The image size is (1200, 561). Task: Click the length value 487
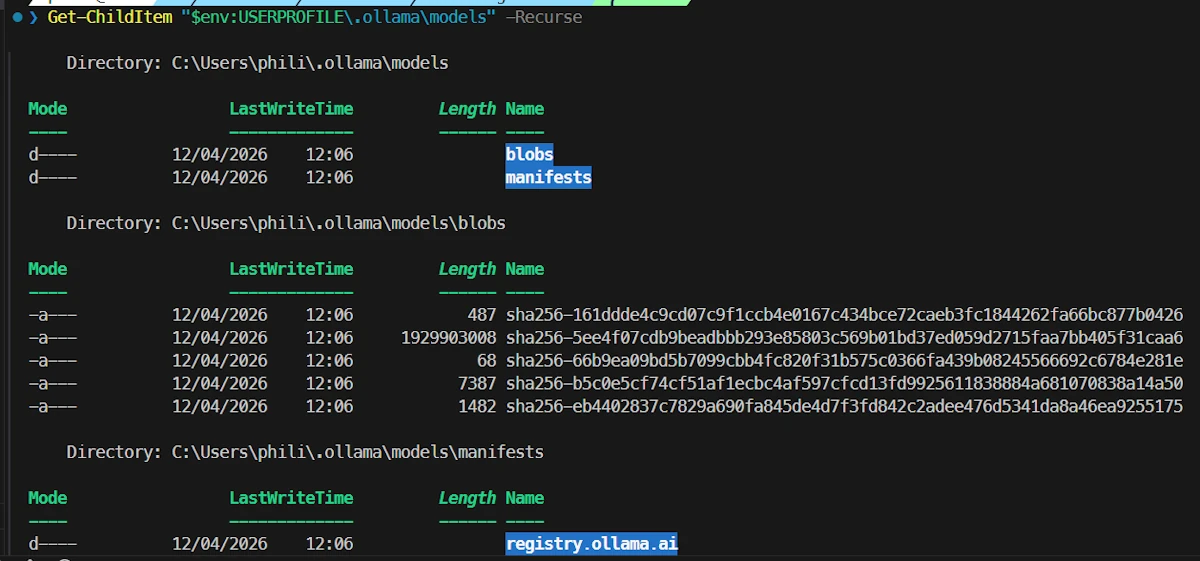pos(482,315)
